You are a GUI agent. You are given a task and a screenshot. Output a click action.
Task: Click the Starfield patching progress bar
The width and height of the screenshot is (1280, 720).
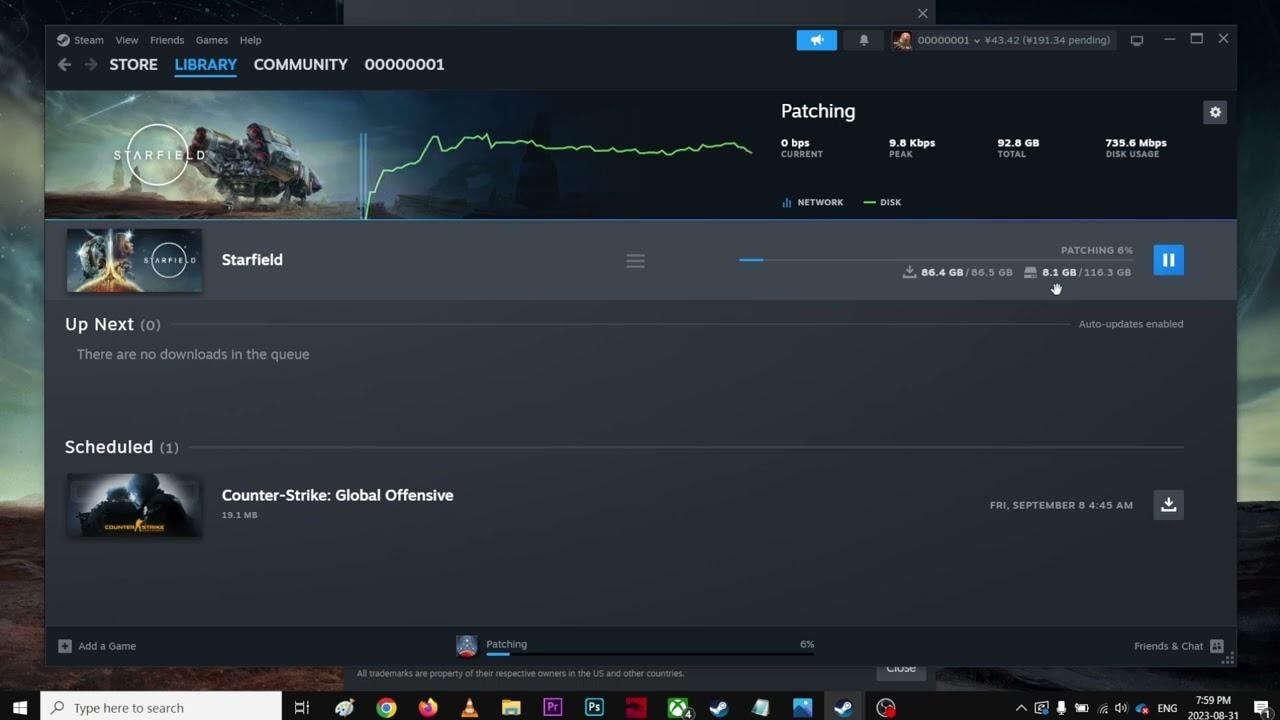pos(936,260)
